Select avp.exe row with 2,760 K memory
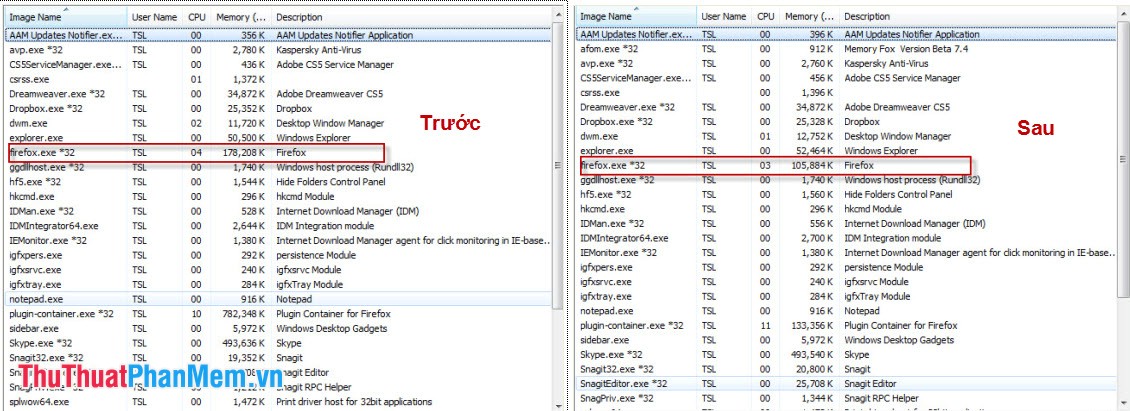 (847, 63)
